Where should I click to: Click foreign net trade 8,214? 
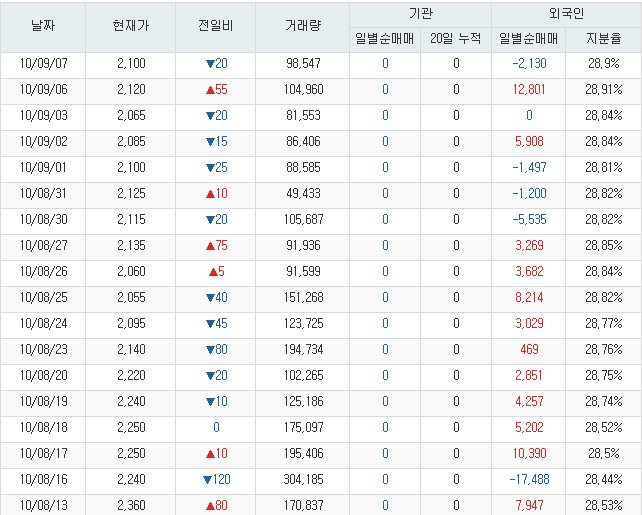[529, 297]
